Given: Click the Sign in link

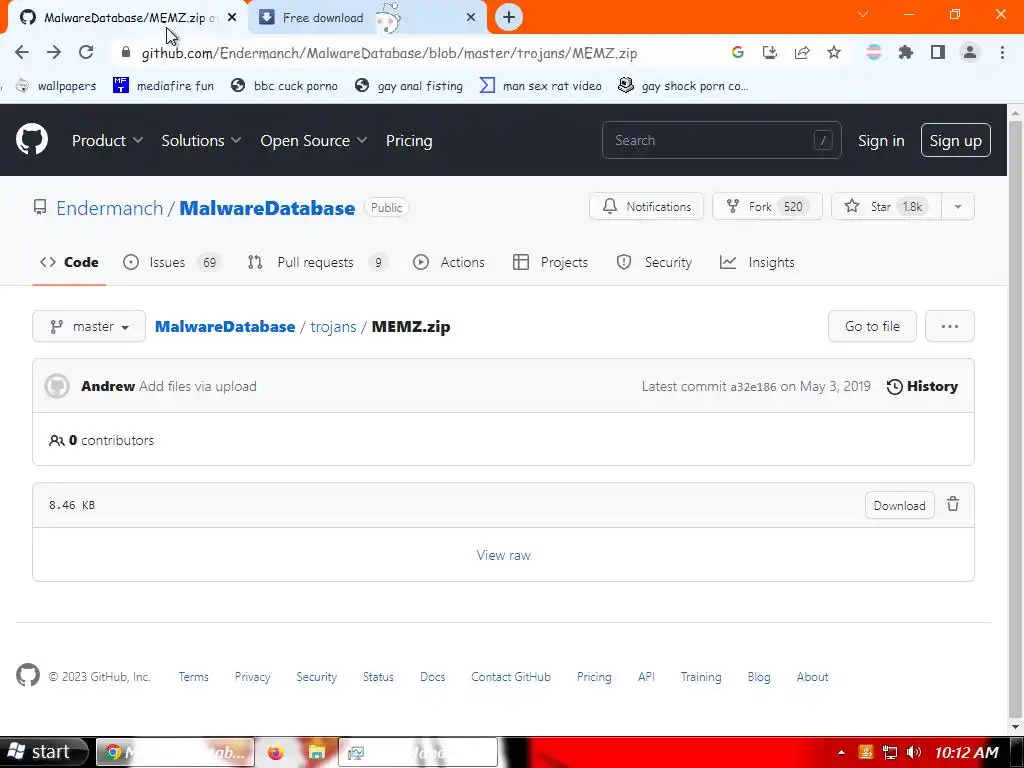Looking at the screenshot, I should 881,140.
